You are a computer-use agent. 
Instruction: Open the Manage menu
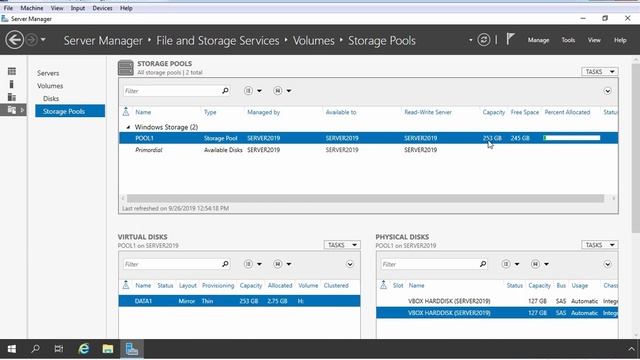pos(538,40)
